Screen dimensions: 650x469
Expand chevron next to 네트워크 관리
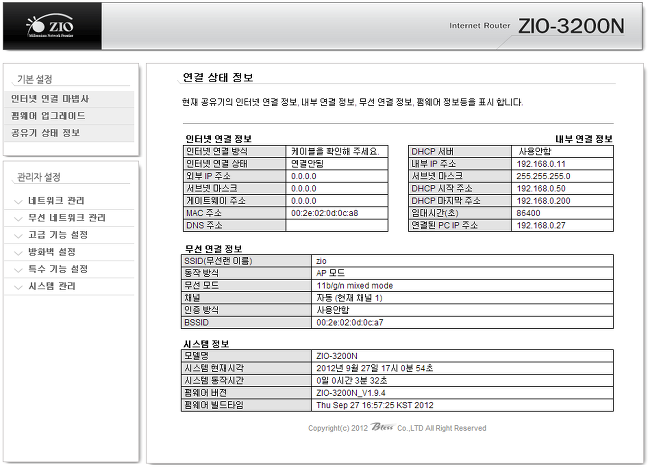tap(18, 202)
